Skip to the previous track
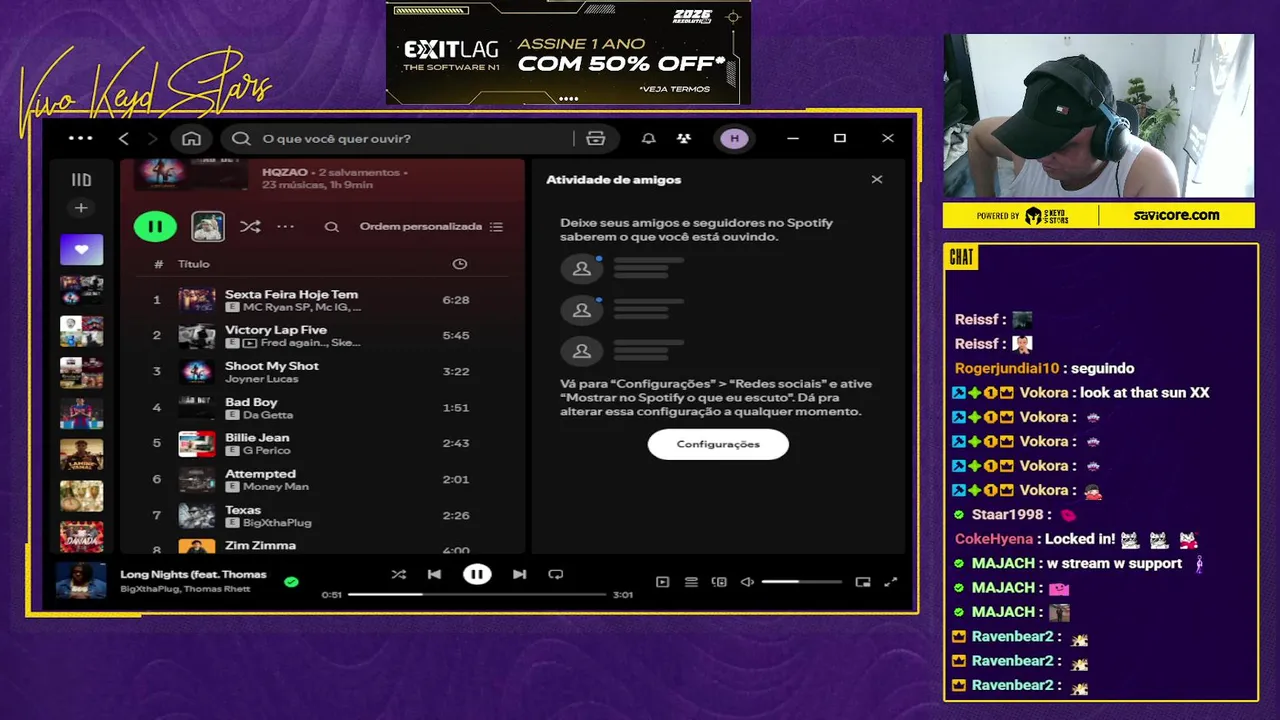The width and height of the screenshot is (1280, 720). (x=434, y=574)
